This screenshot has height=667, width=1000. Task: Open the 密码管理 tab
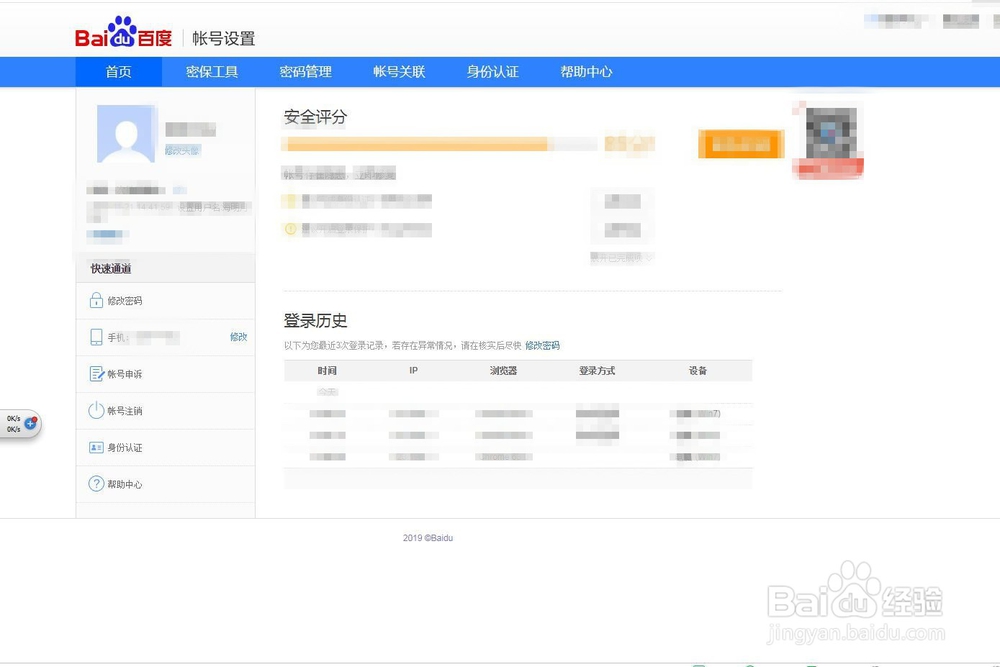[x=305, y=71]
